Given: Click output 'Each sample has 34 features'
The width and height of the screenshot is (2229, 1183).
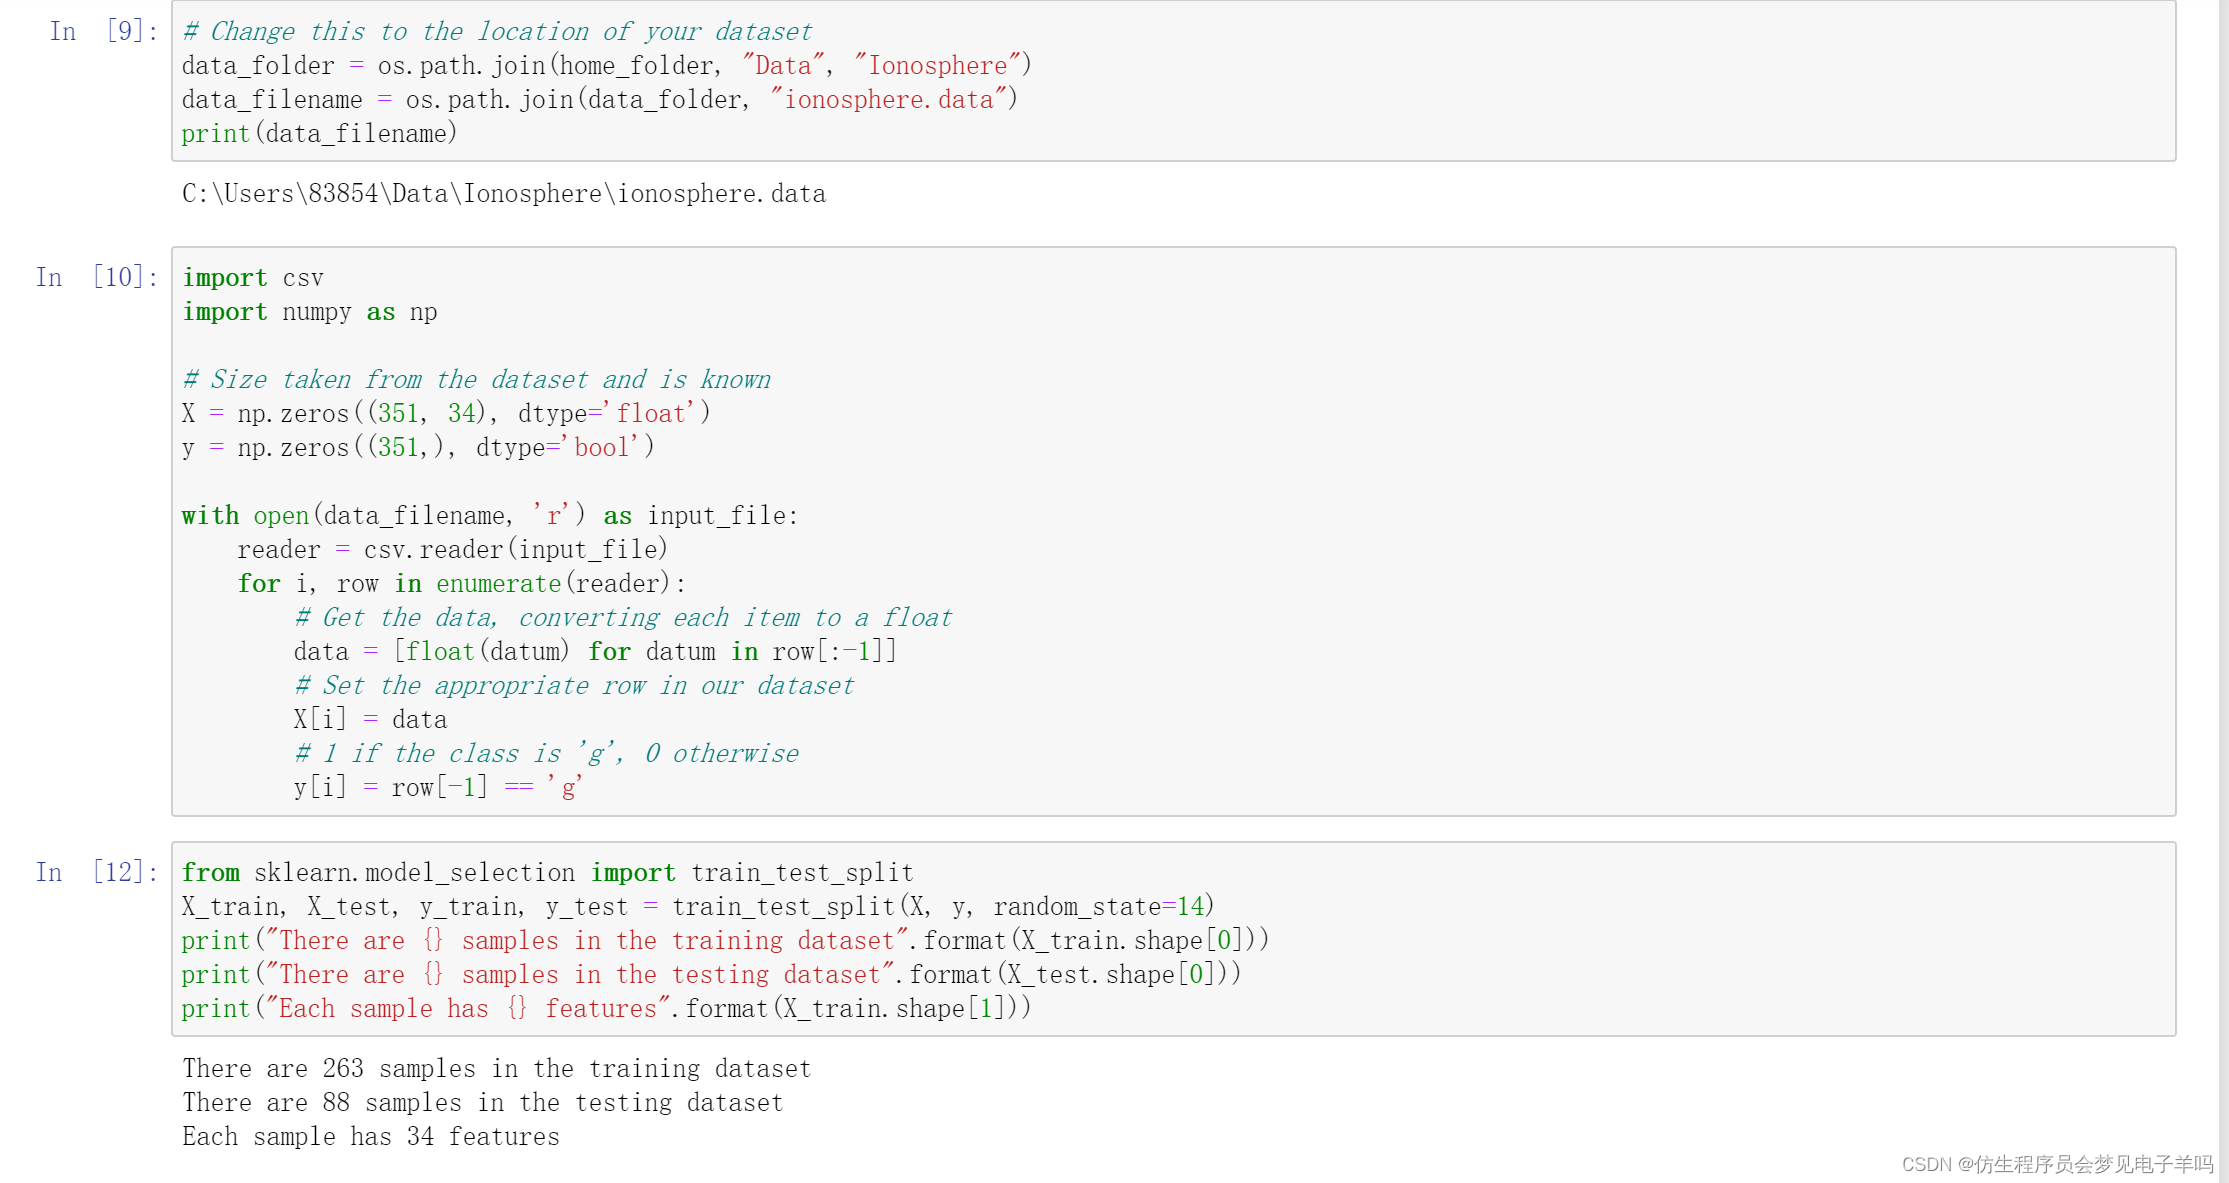Looking at the screenshot, I should click(x=371, y=1136).
